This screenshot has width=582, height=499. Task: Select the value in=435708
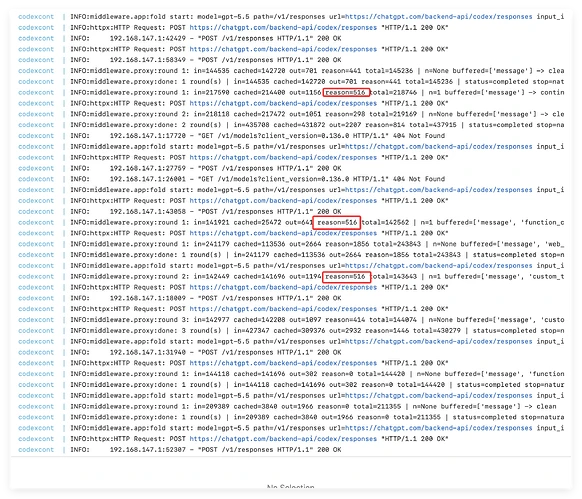251,125
